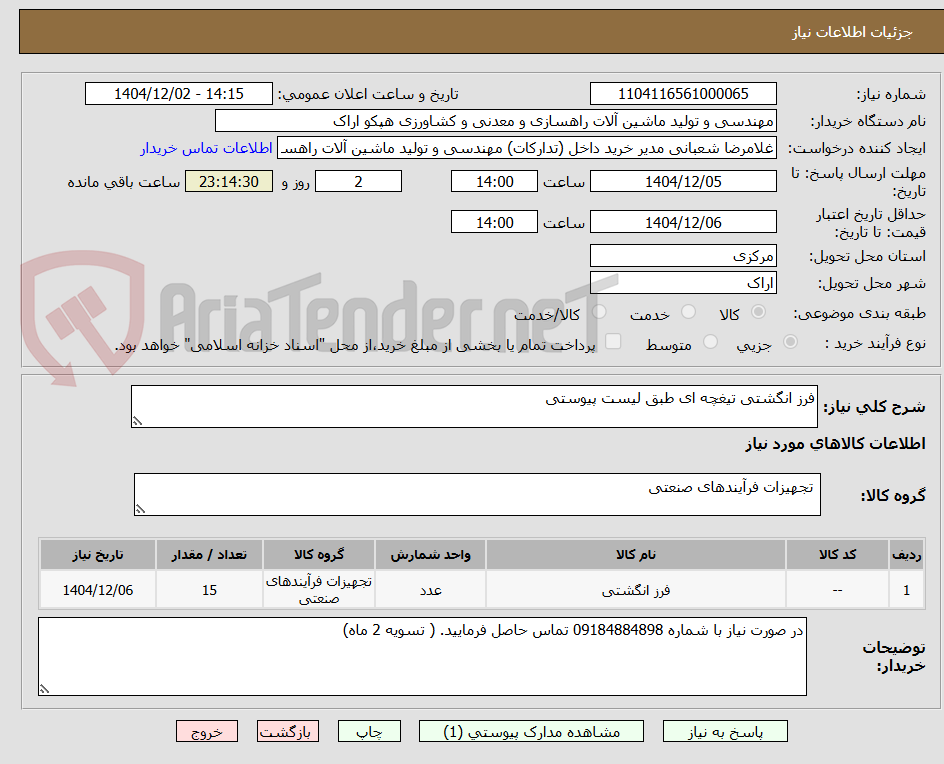944x764 pixels.
Task: Click the announcement date field 1404/12/02 - 14:15
Action: point(179,94)
